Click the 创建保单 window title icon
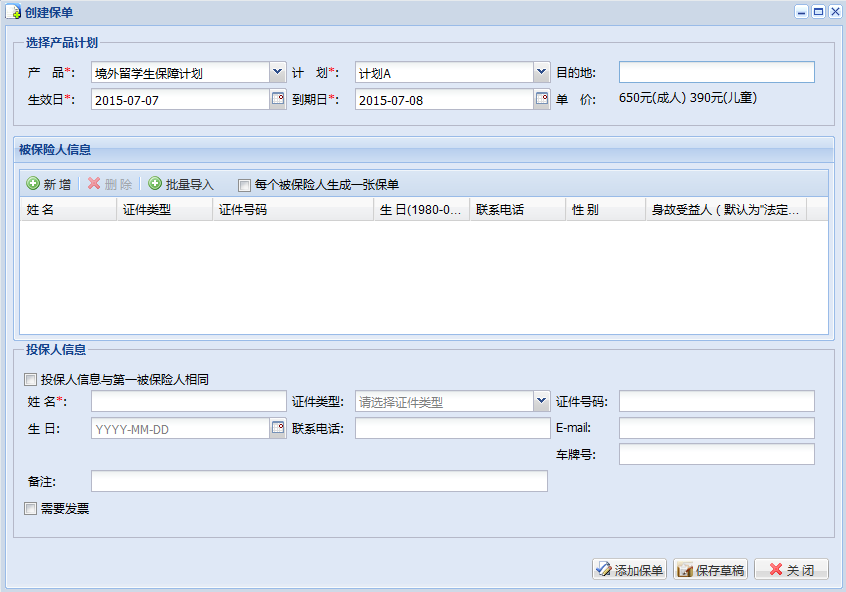This screenshot has width=846, height=592. coord(13,11)
